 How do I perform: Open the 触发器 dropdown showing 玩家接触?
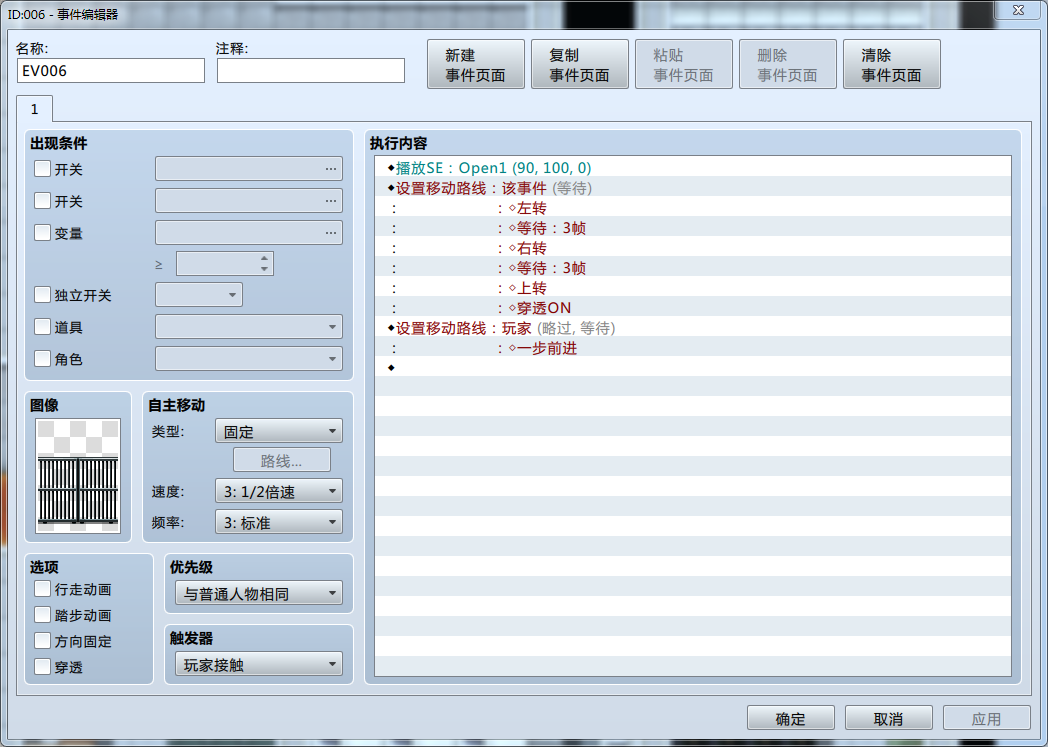259,664
